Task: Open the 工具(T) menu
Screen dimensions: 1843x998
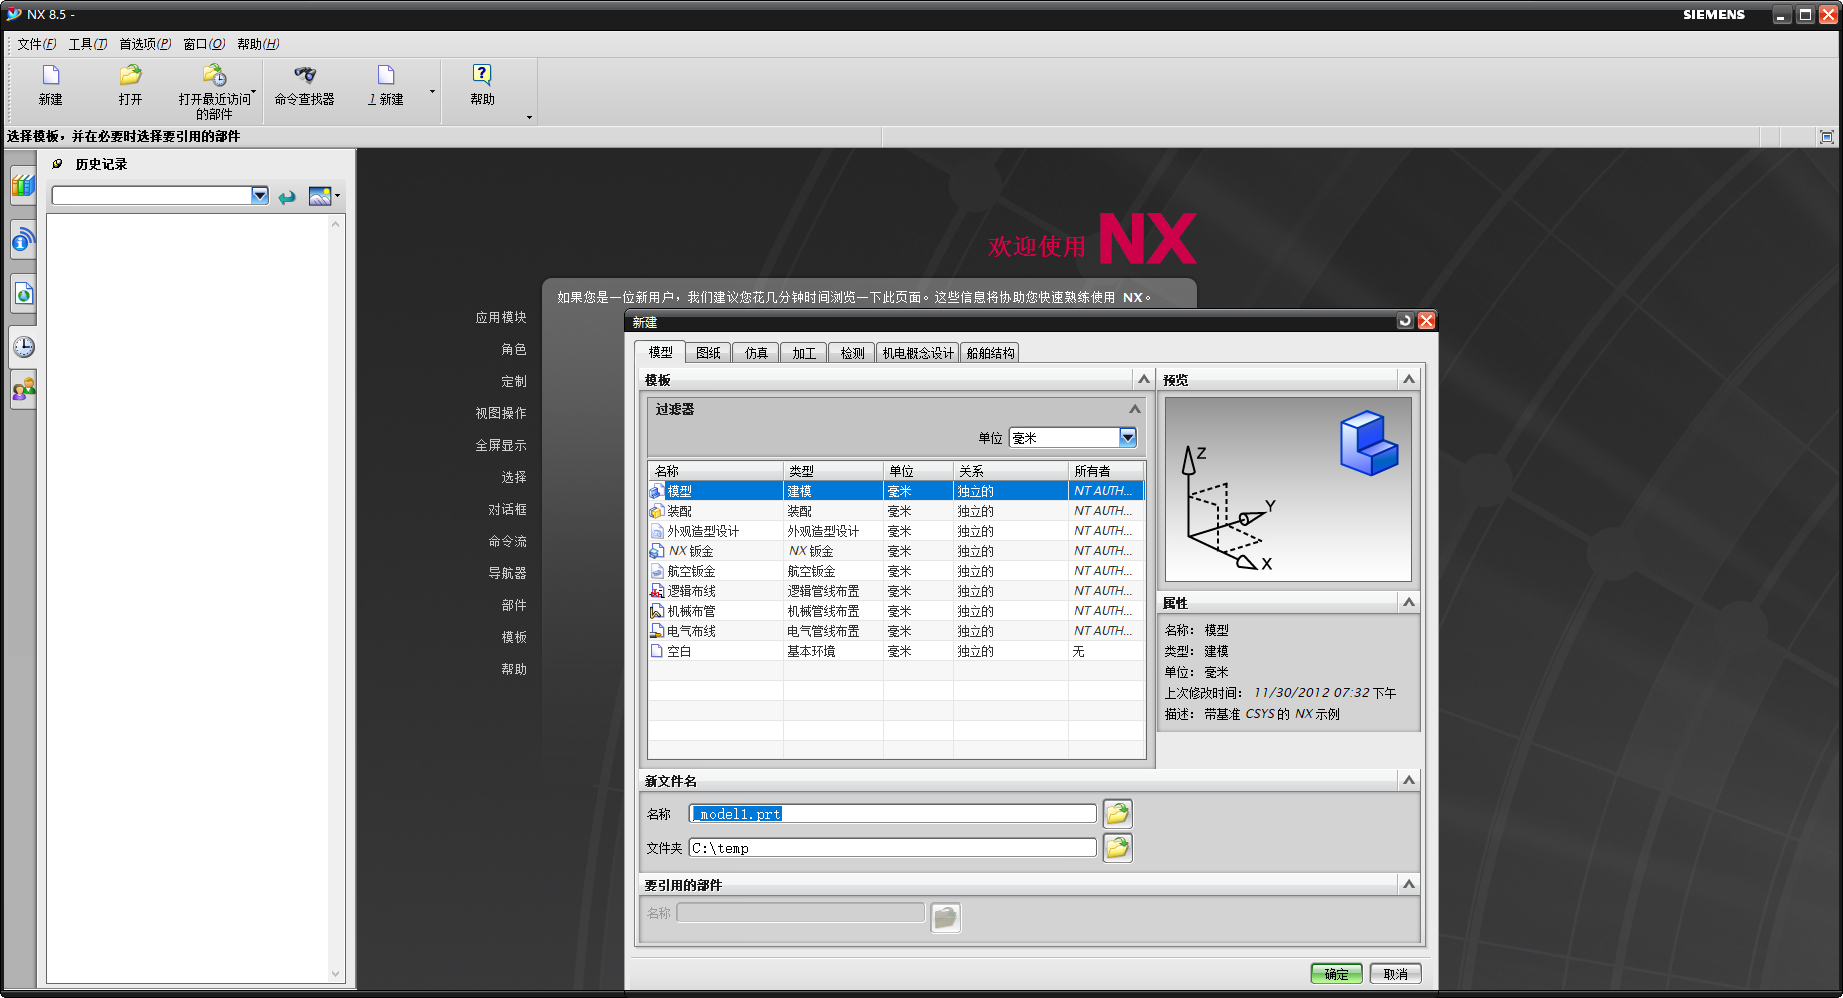Action: 88,44
